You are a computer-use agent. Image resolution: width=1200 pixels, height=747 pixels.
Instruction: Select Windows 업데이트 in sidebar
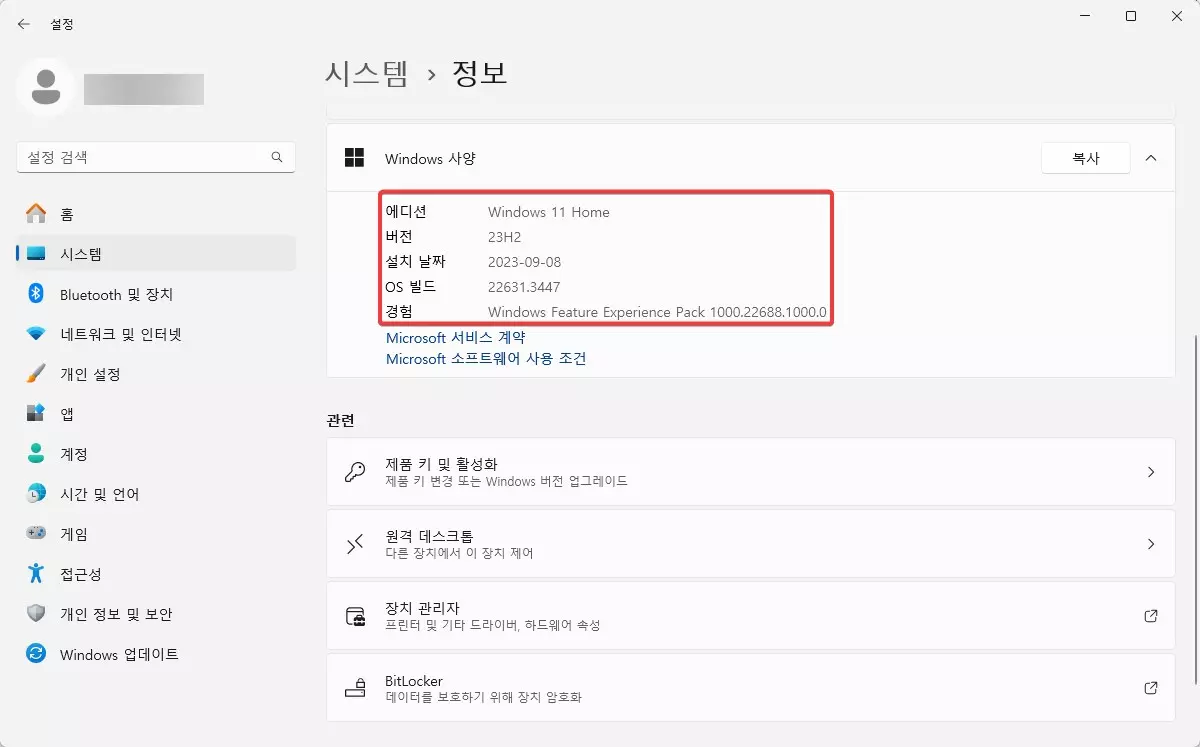pos(156,654)
